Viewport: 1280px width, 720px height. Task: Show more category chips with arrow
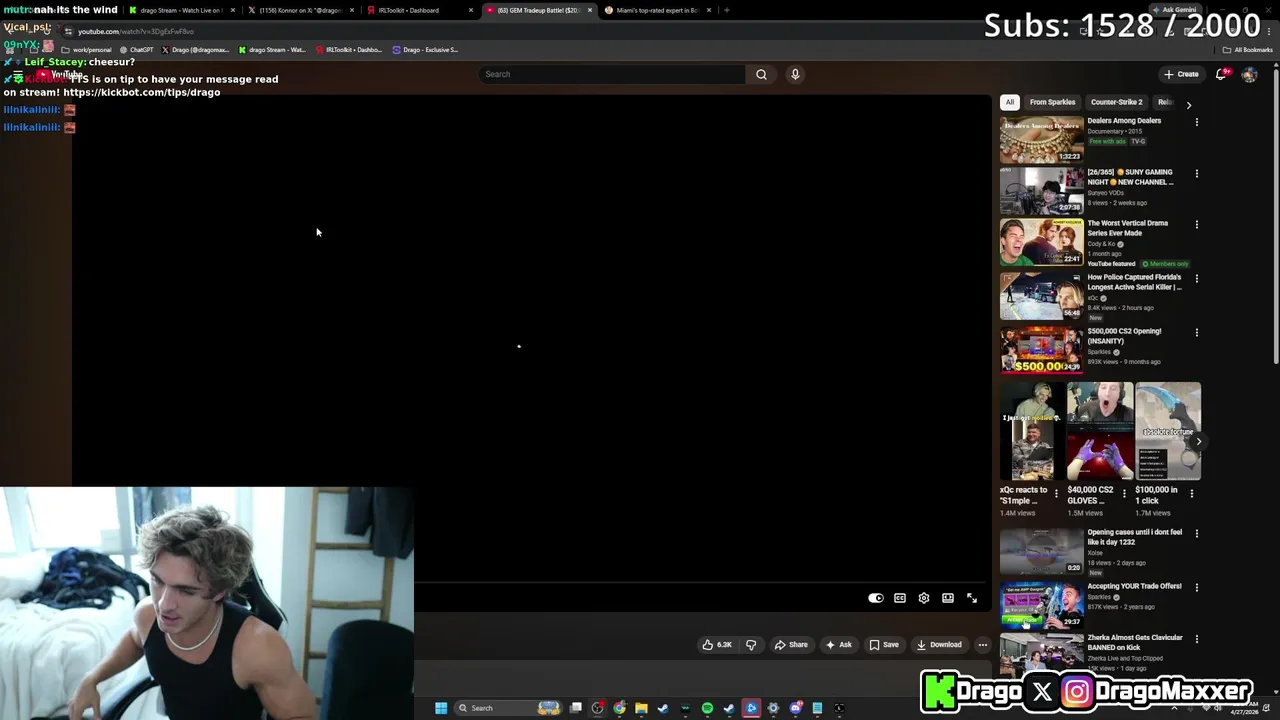[x=1188, y=104]
